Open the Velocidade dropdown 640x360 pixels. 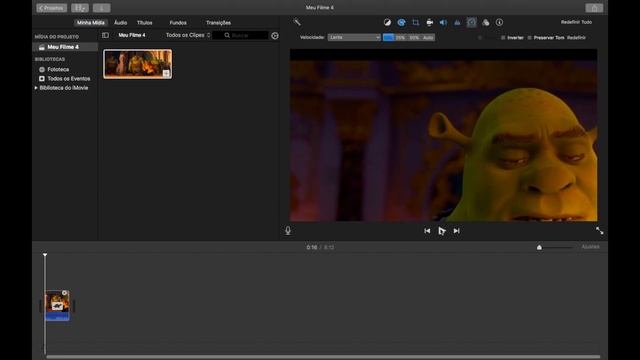(354, 38)
